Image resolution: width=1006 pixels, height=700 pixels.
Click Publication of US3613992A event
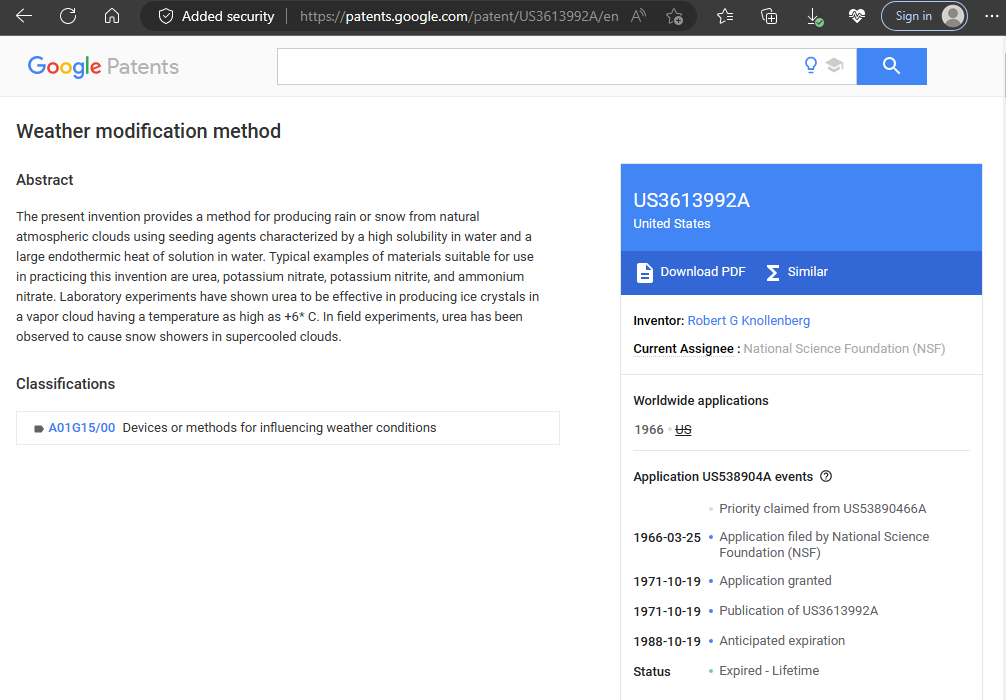click(x=798, y=611)
